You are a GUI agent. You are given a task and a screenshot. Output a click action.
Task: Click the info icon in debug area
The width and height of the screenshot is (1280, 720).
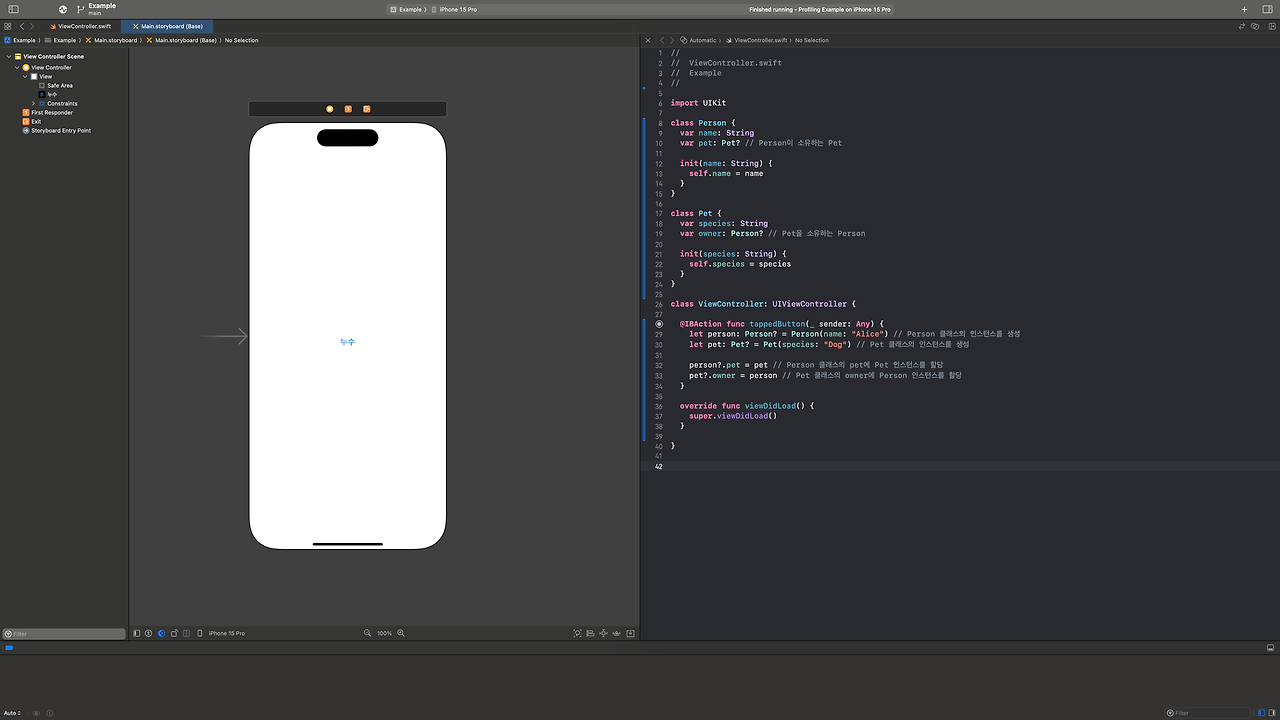(x=49, y=713)
